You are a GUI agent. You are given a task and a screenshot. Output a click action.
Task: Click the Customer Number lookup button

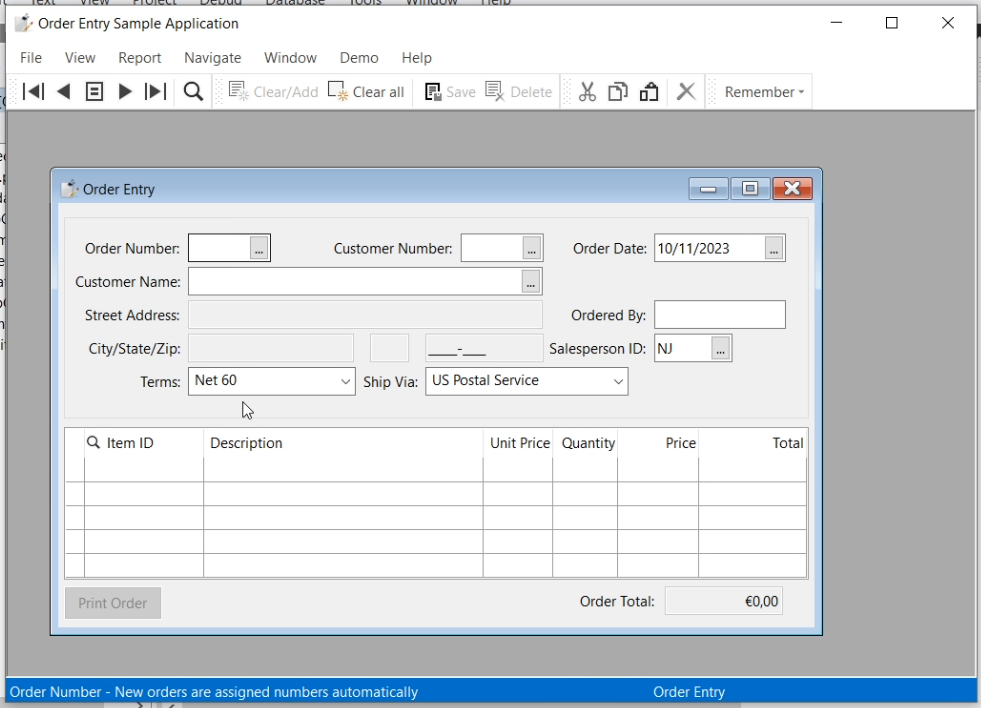pos(531,248)
